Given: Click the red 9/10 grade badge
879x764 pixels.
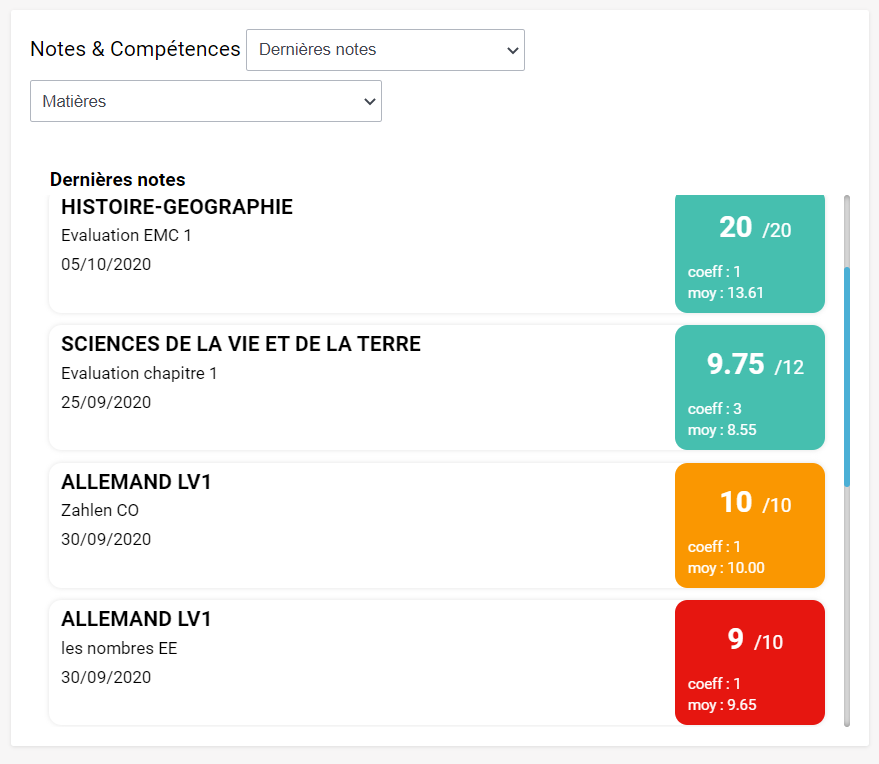Looking at the screenshot, I should pos(750,662).
